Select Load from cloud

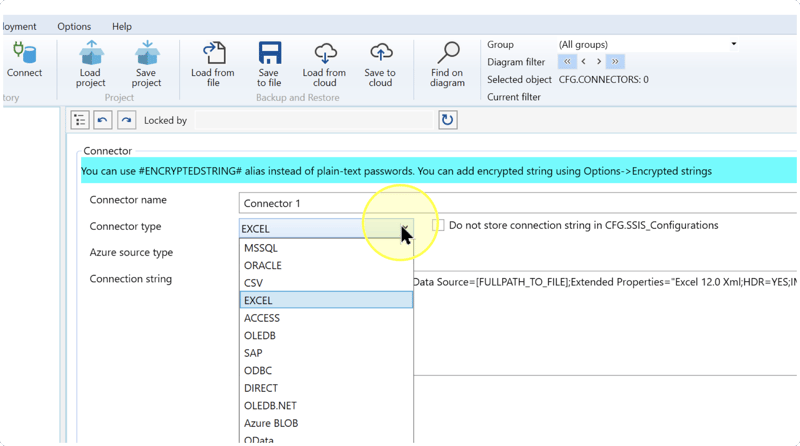tap(324, 64)
